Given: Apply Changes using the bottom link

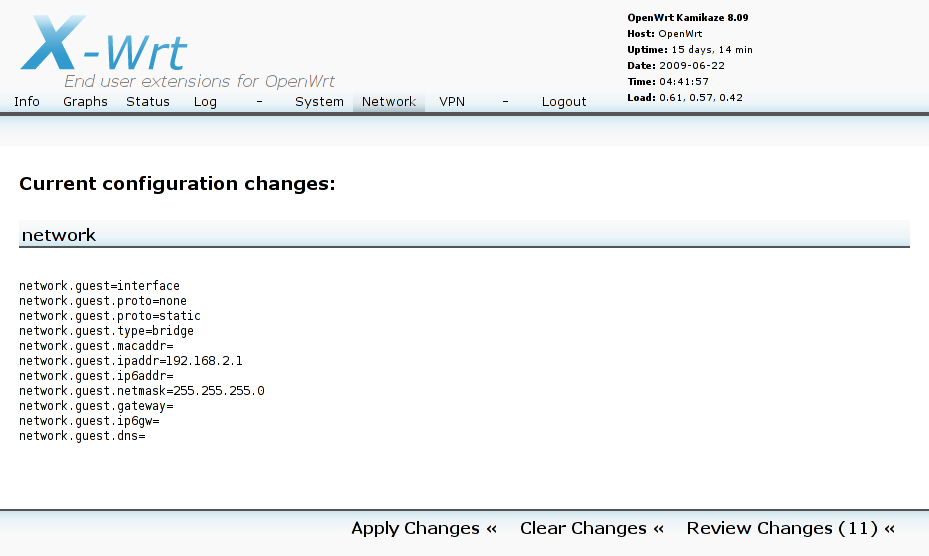Looking at the screenshot, I should (424, 528).
